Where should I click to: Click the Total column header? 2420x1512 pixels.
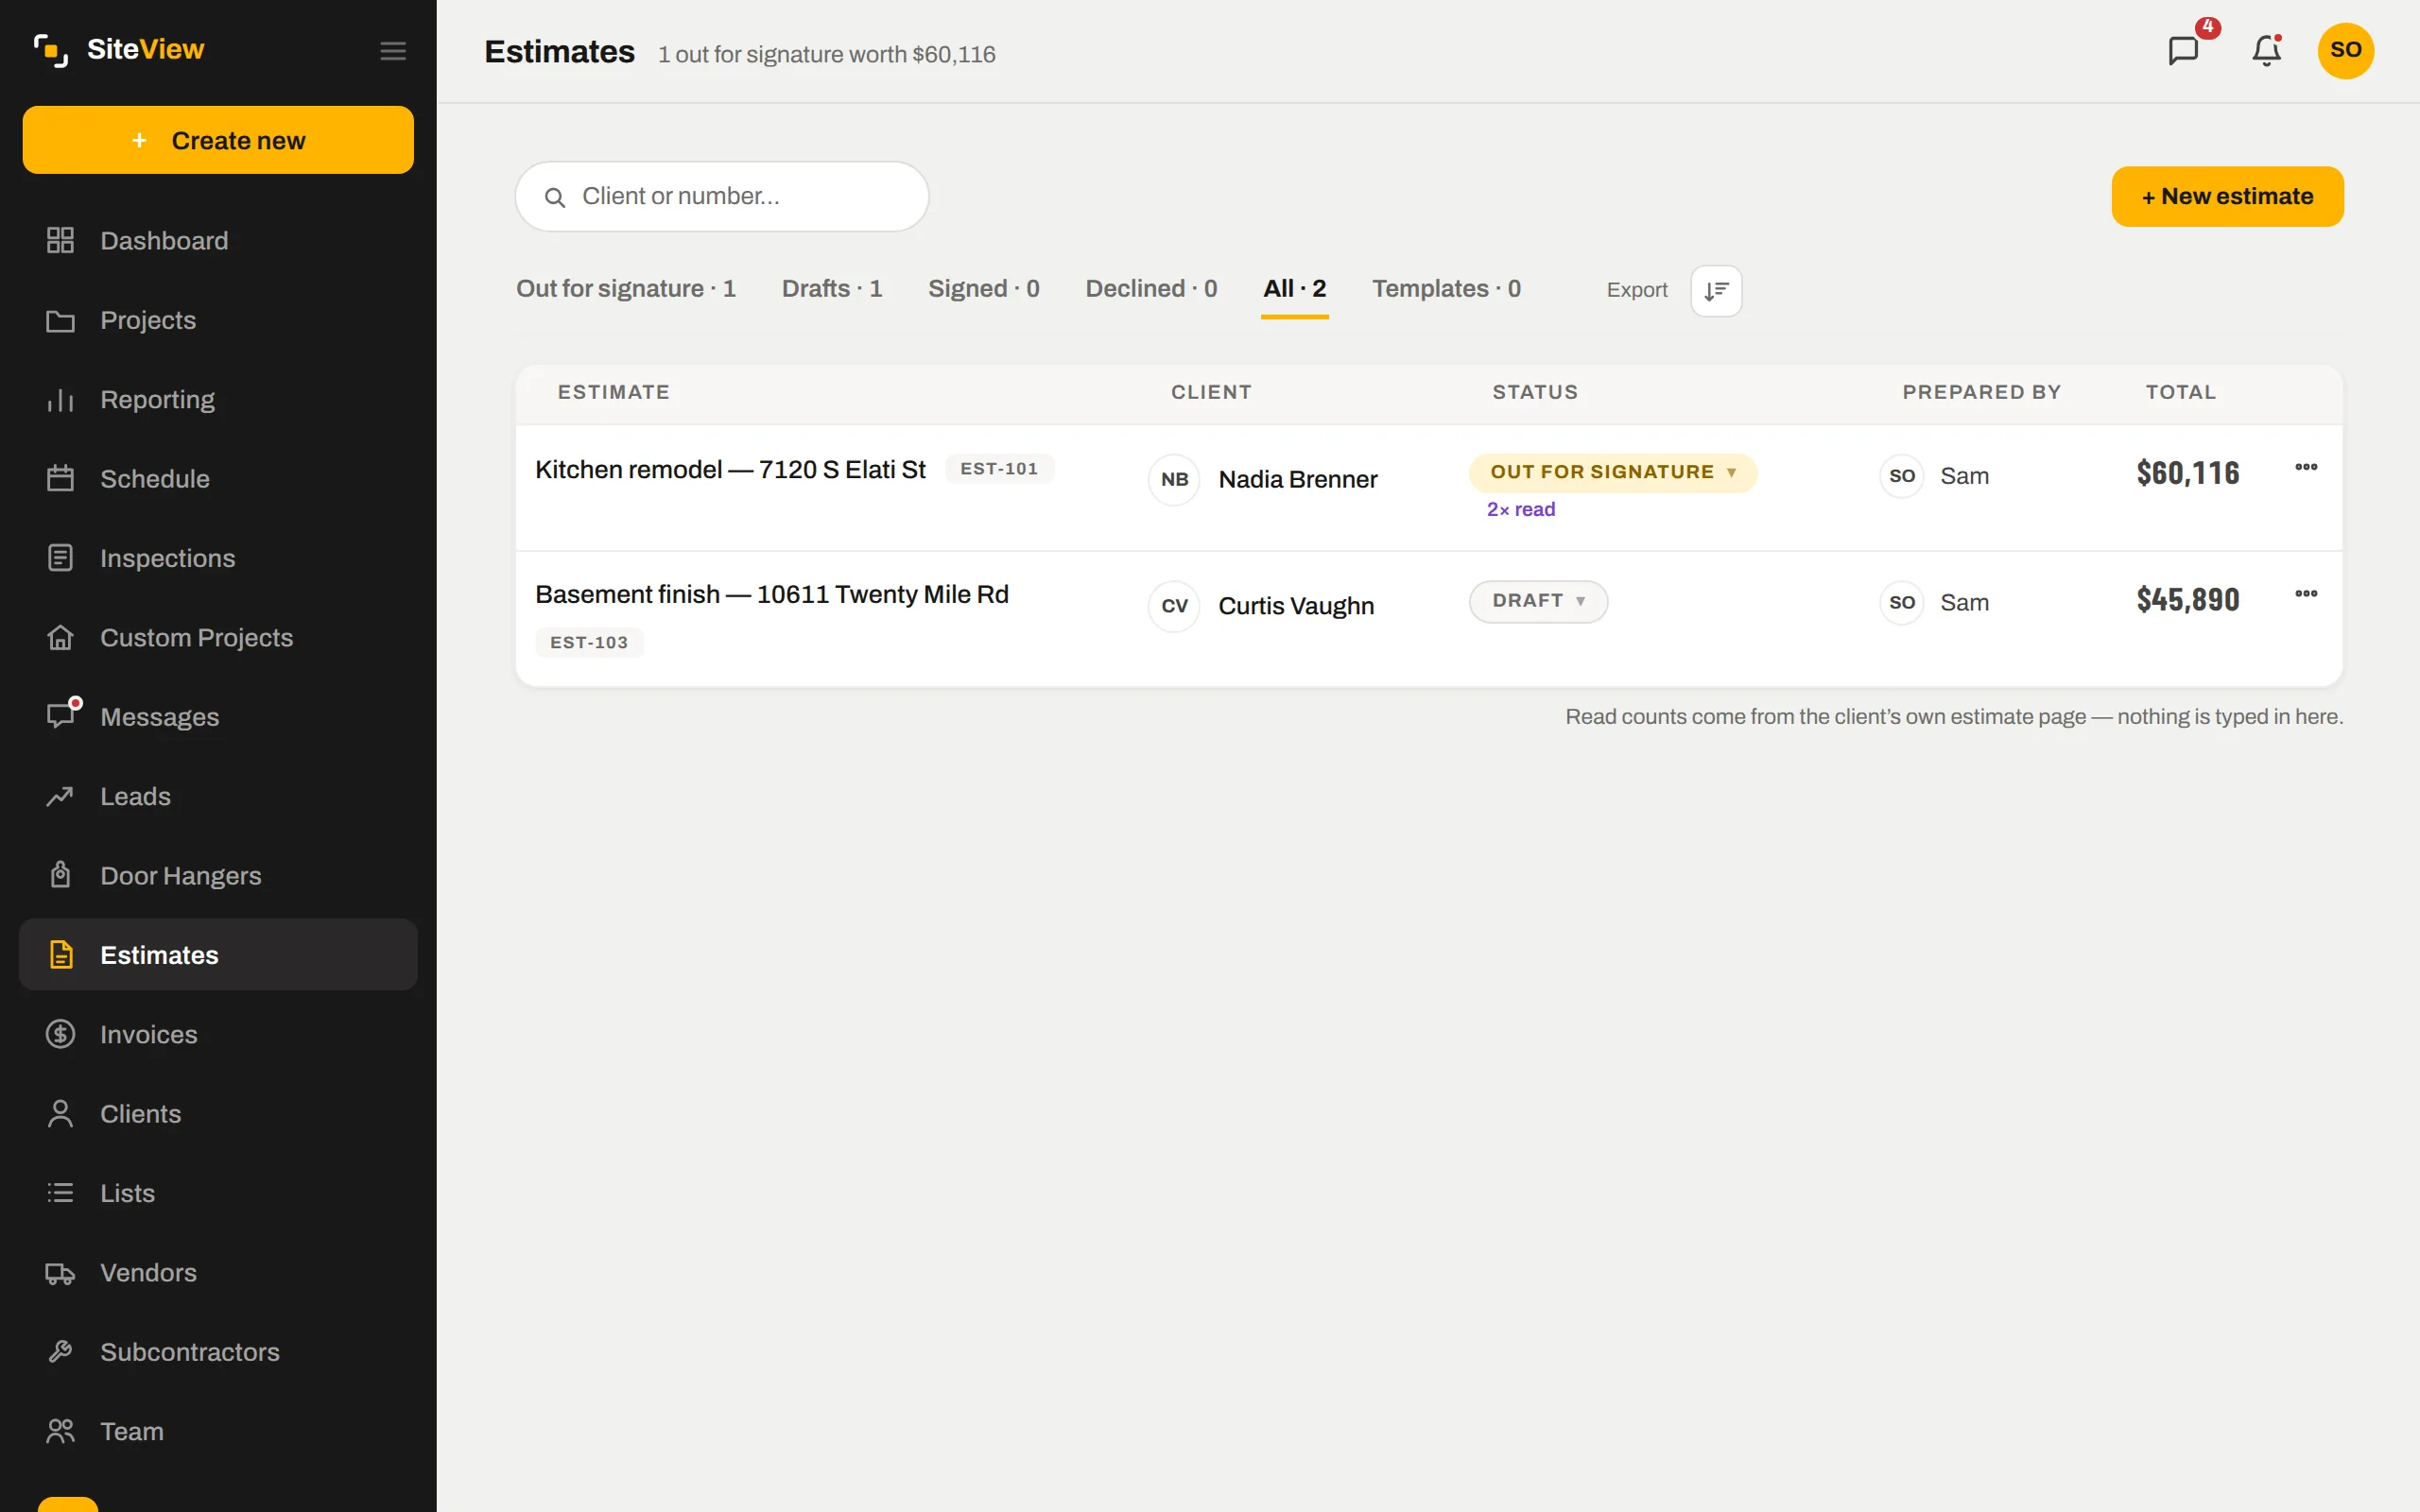tap(2181, 393)
